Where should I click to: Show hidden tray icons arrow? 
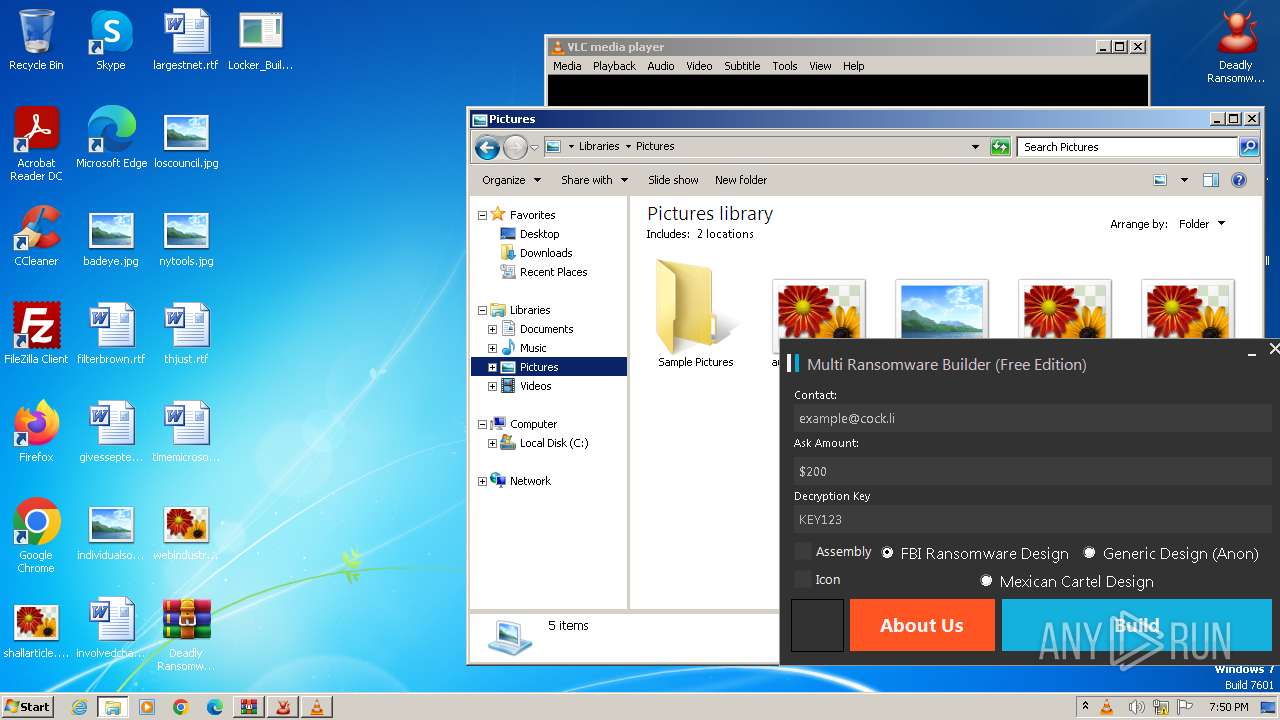(1085, 707)
